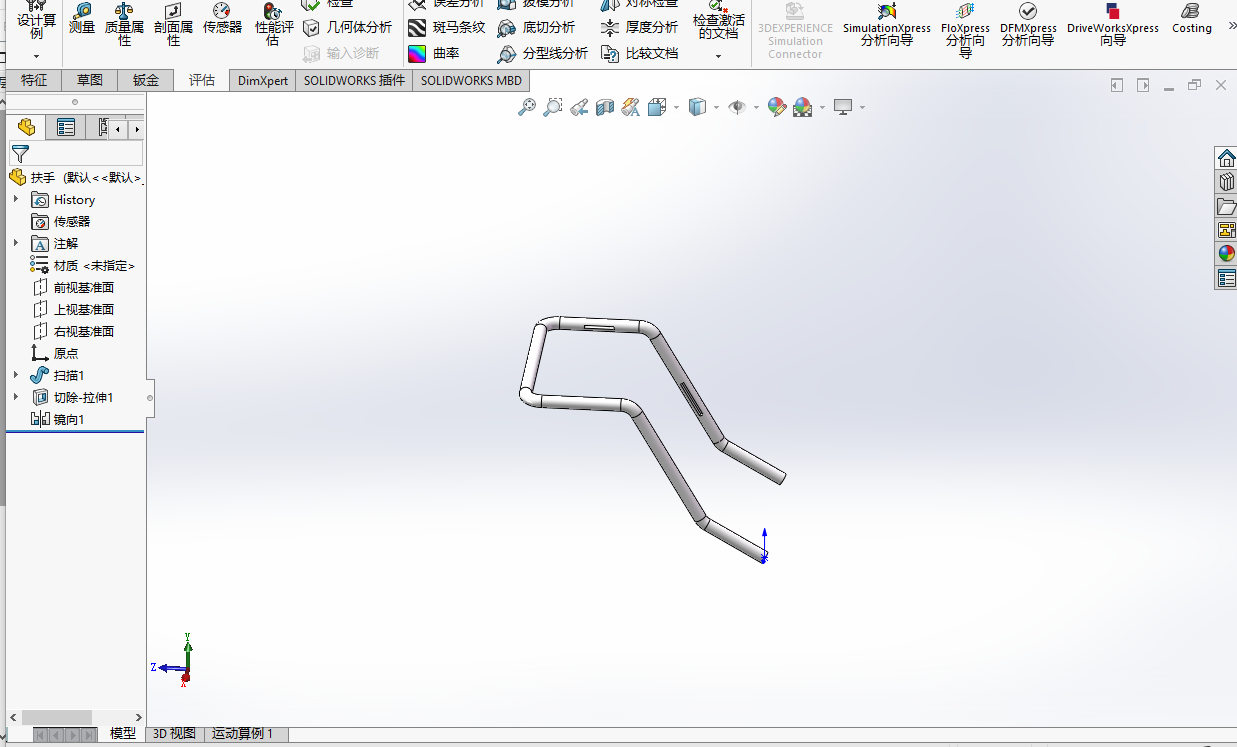Expand the 注解 annotations folder

(x=16, y=243)
